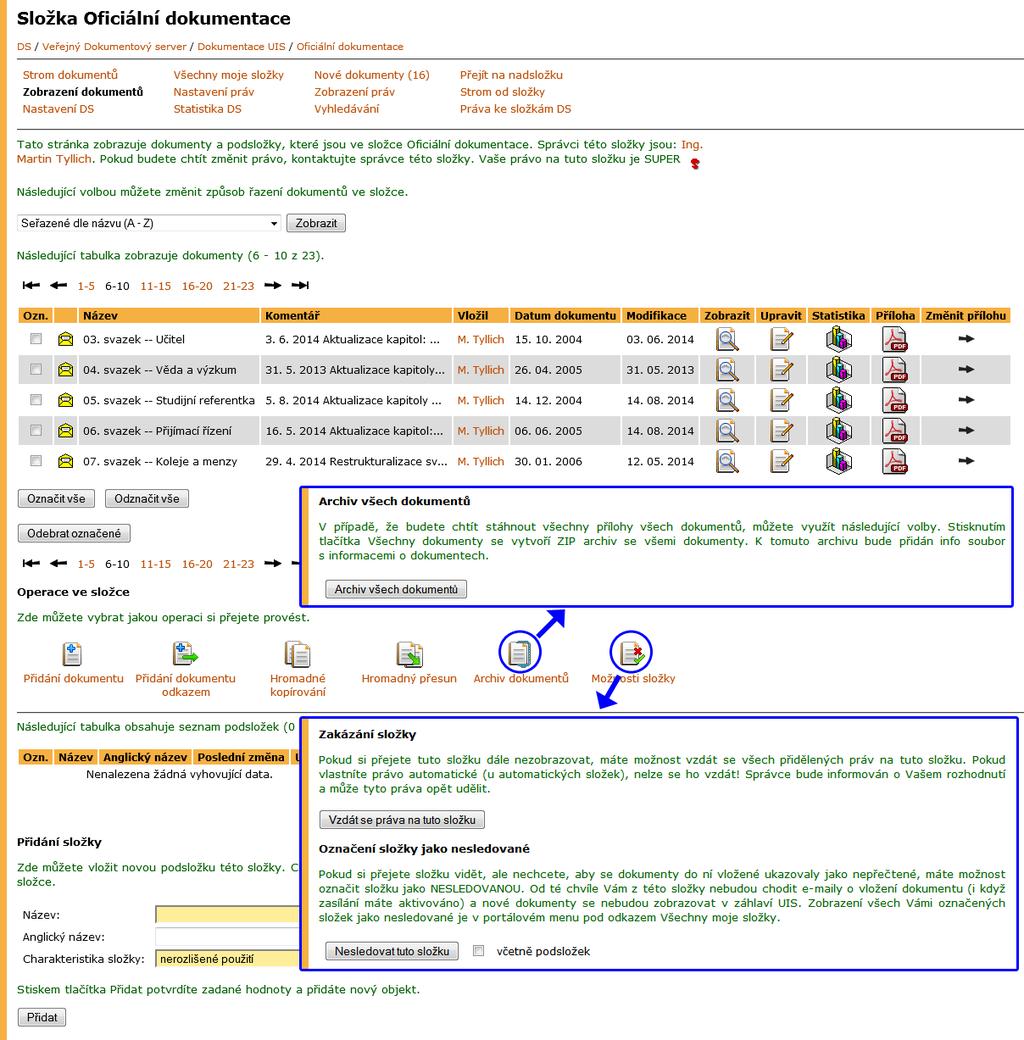This screenshot has height=1040, width=1024.
Task: Open Nastavení práv
Action: click(x=214, y=92)
